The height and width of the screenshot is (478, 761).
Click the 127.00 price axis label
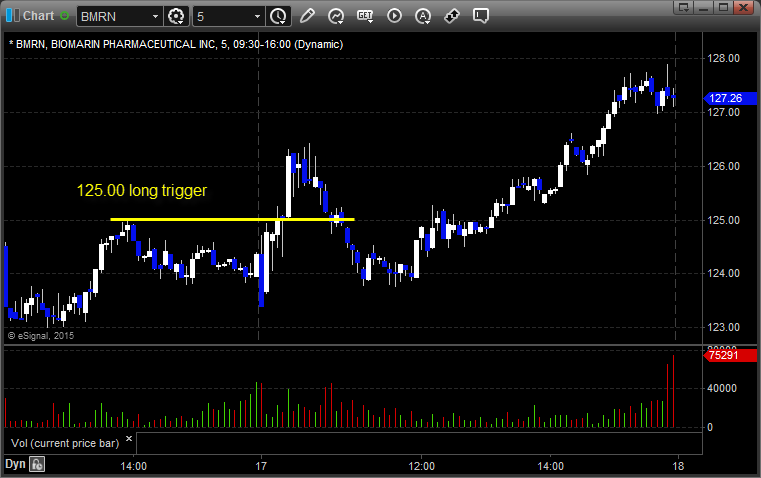(724, 112)
